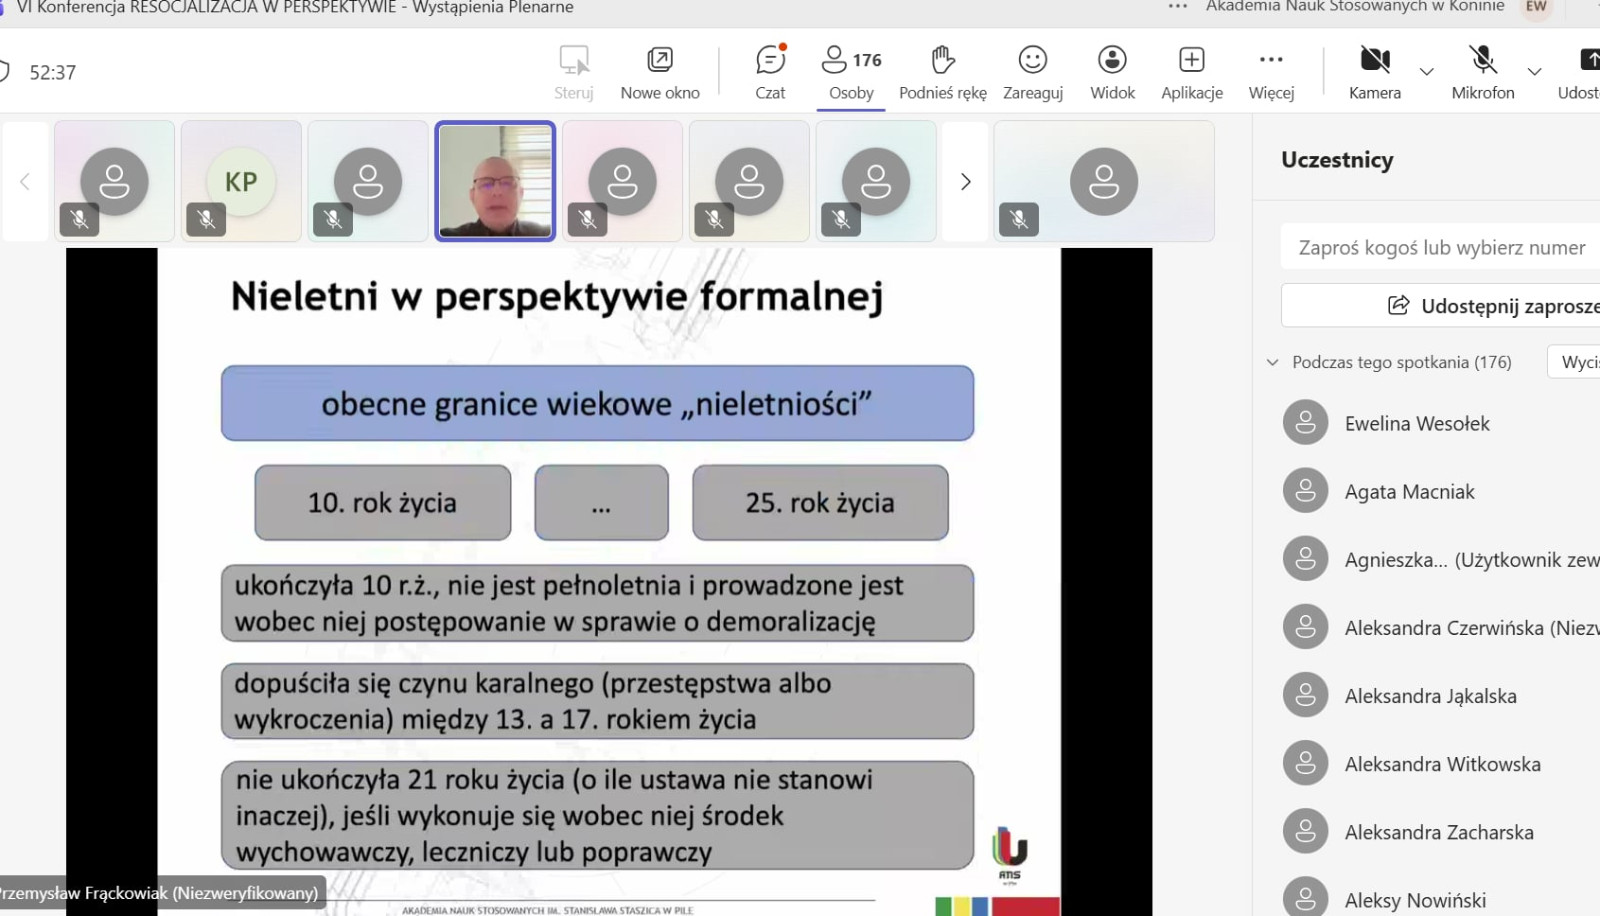Raise hand with Podnieś rękę
The height and width of the screenshot is (916, 1600).
click(x=942, y=72)
